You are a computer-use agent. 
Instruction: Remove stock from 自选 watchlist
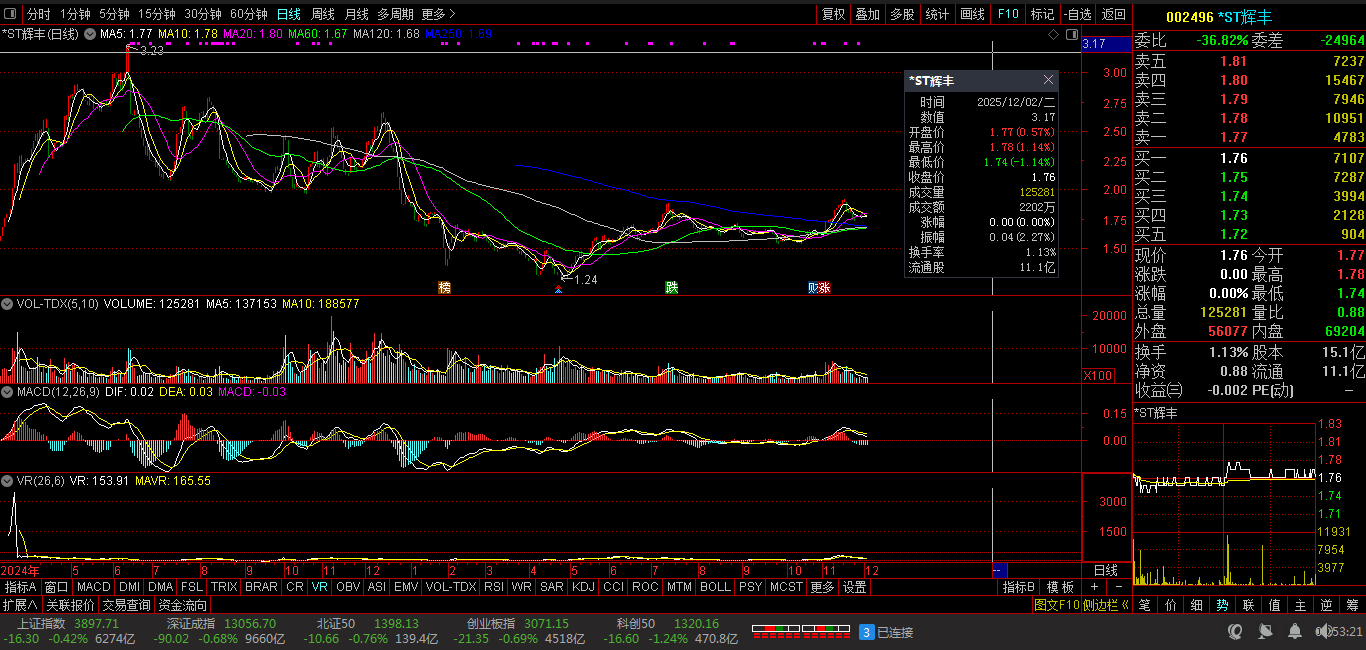(1077, 14)
